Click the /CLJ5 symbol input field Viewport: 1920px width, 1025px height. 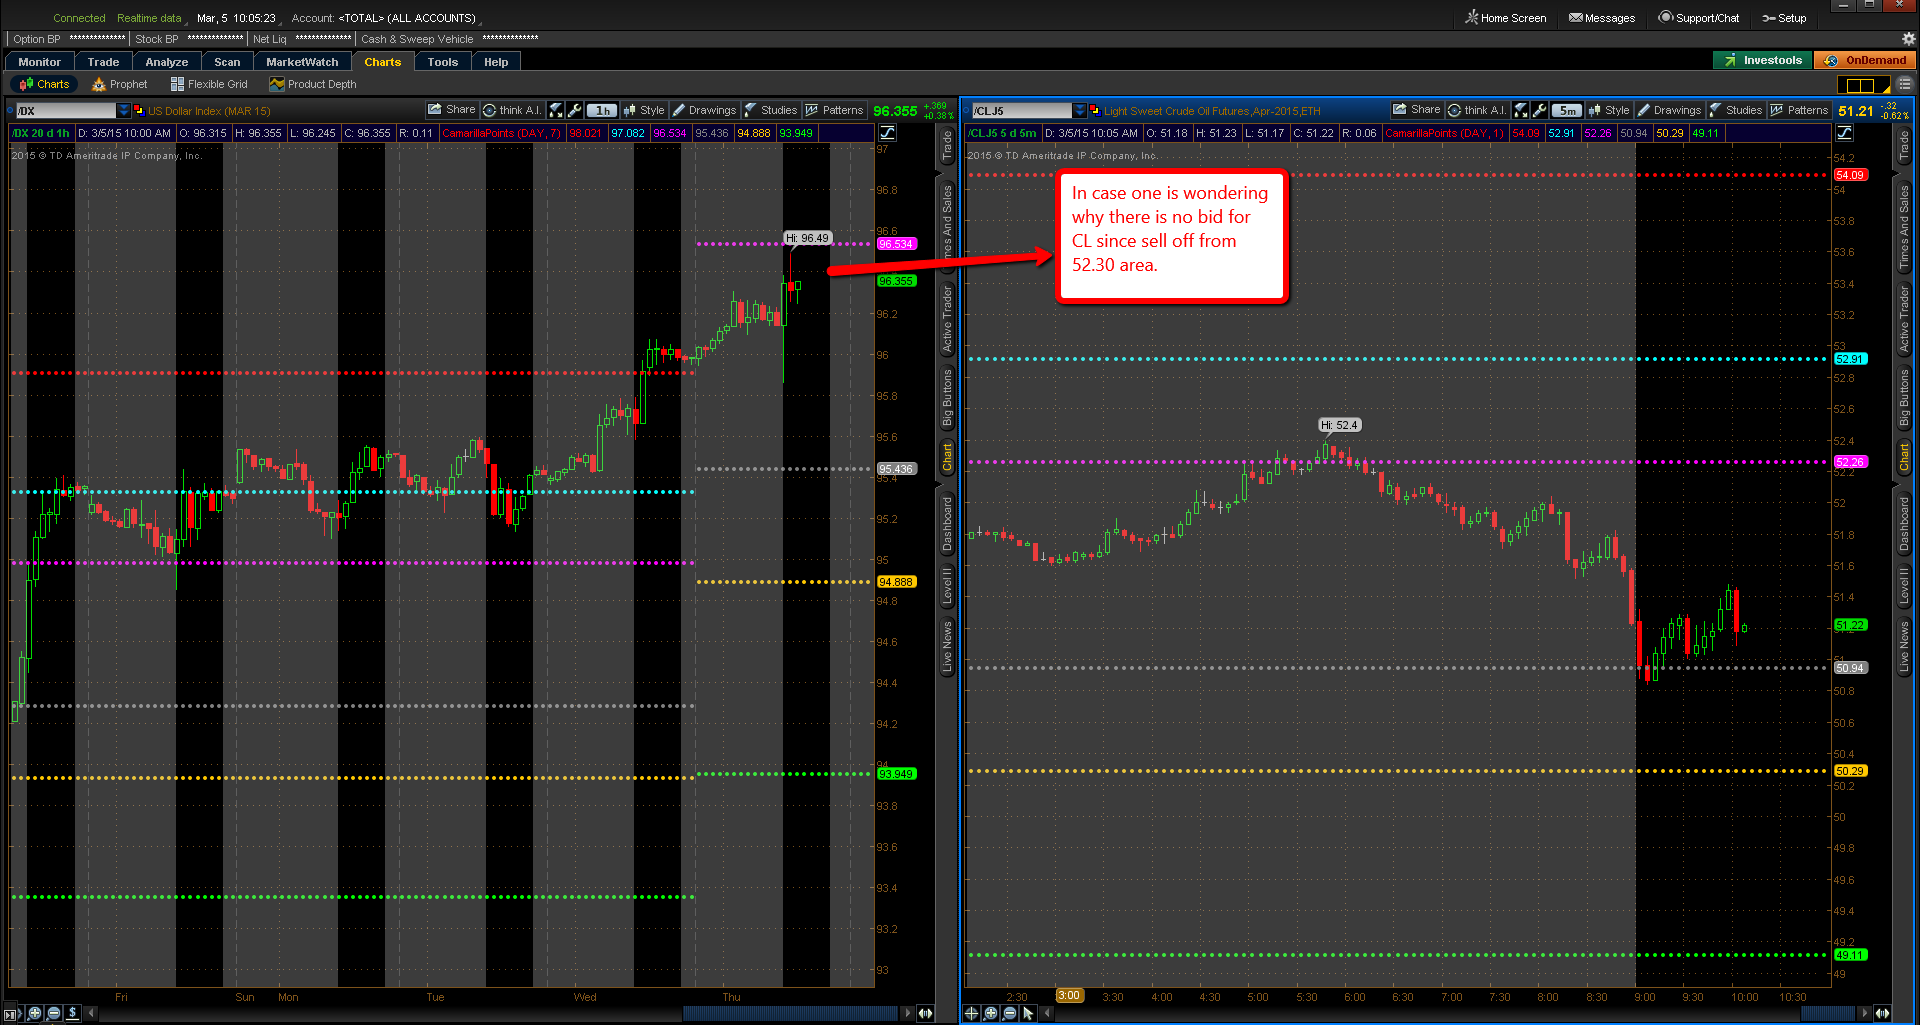tap(1022, 111)
